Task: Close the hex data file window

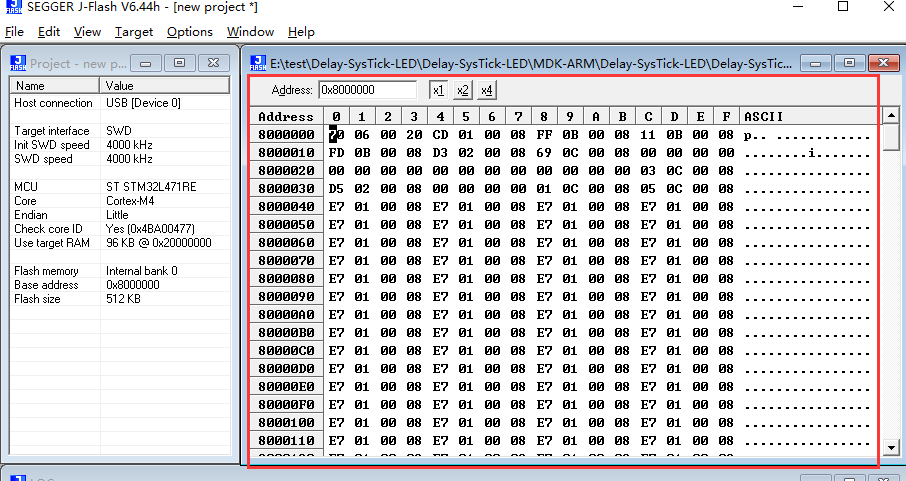Action: click(883, 63)
